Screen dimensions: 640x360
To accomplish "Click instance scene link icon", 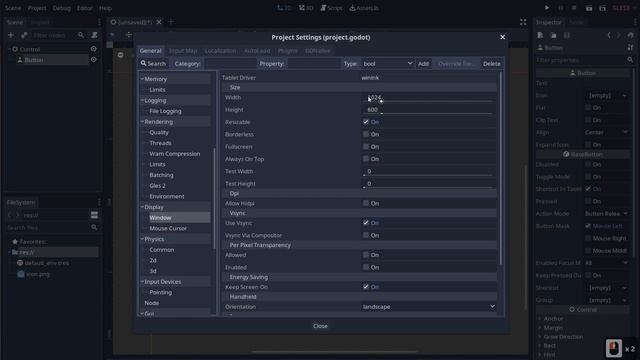I will click(24, 35).
